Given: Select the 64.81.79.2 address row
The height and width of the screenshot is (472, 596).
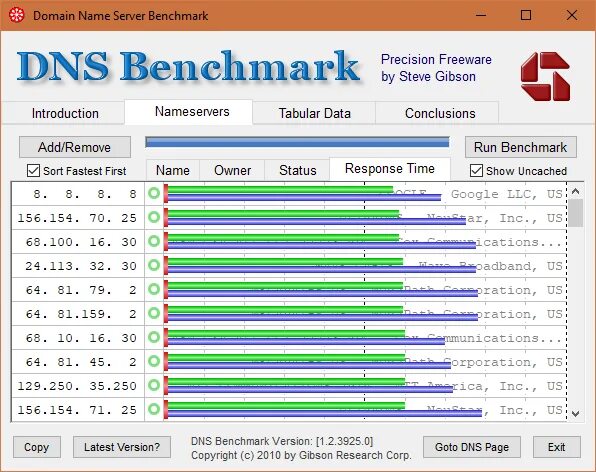Looking at the screenshot, I should click(x=78, y=290).
